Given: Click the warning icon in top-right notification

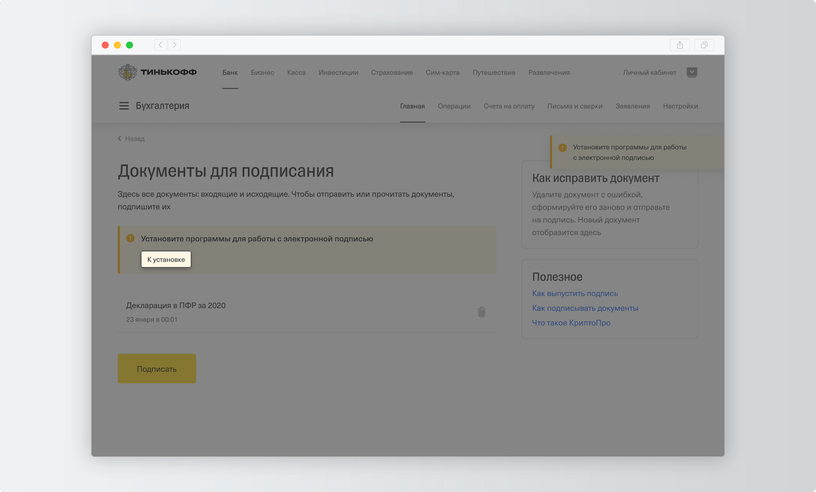Looking at the screenshot, I should tap(563, 147).
